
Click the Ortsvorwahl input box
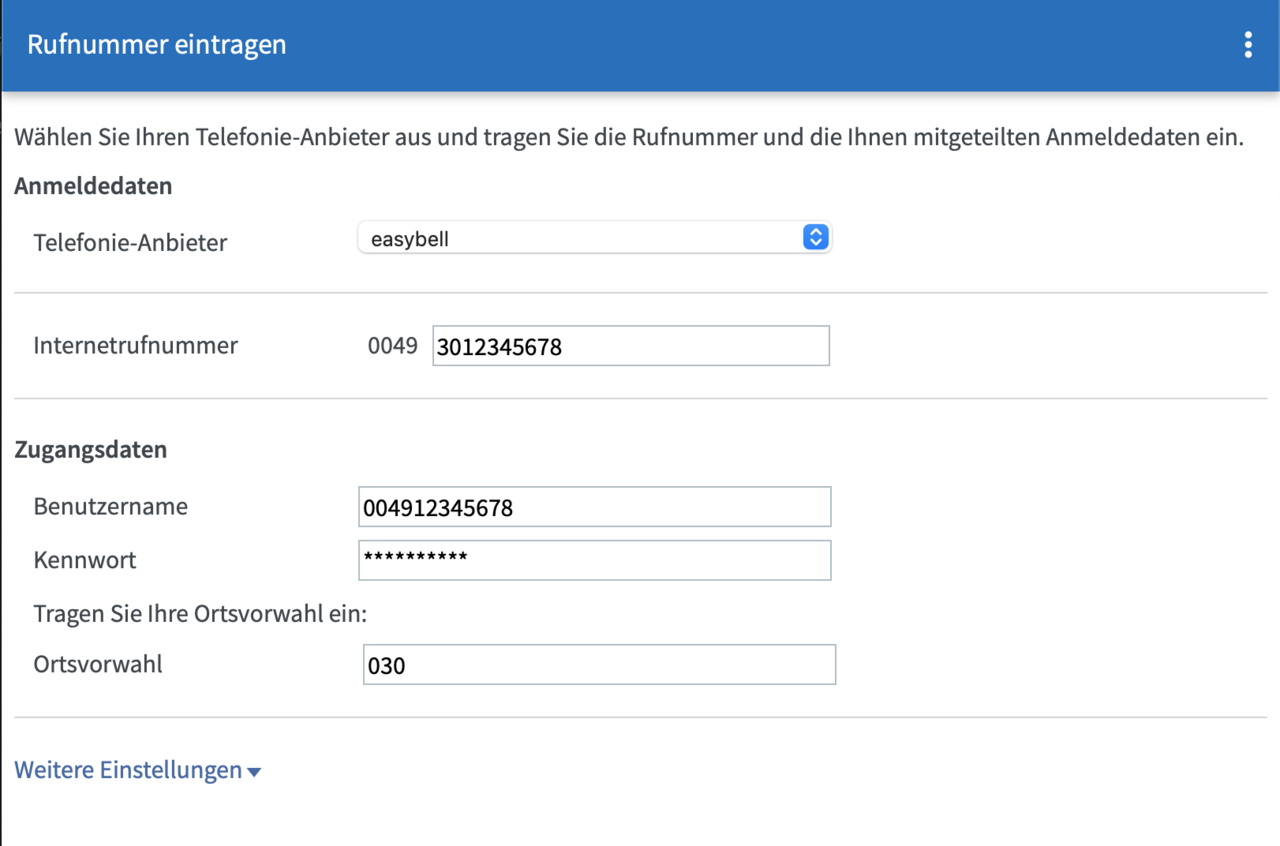click(x=599, y=664)
